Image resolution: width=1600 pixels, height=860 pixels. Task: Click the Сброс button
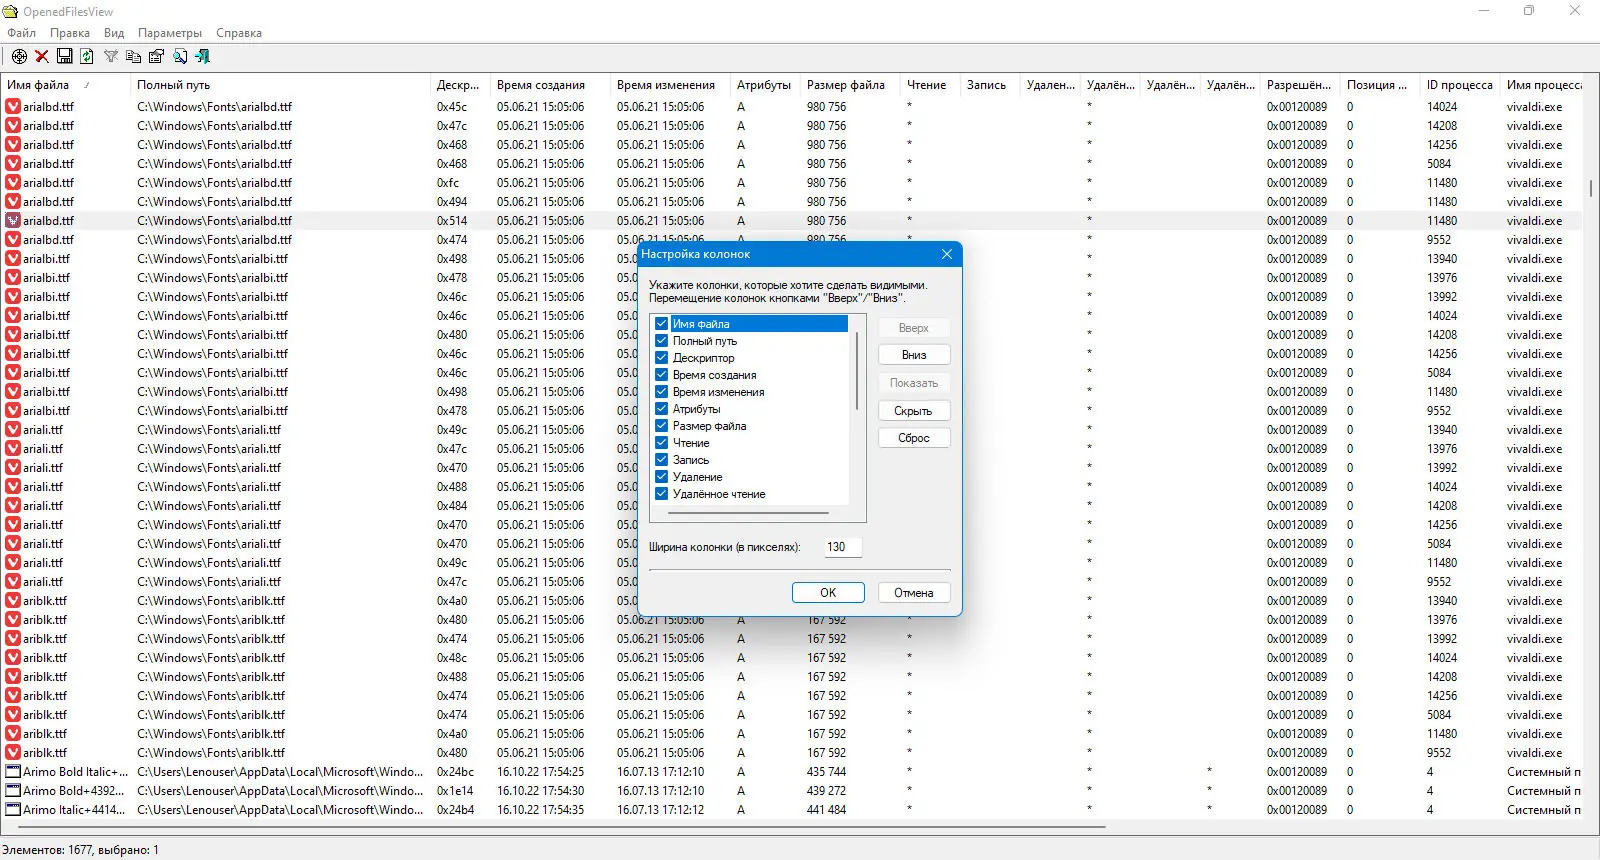point(914,438)
